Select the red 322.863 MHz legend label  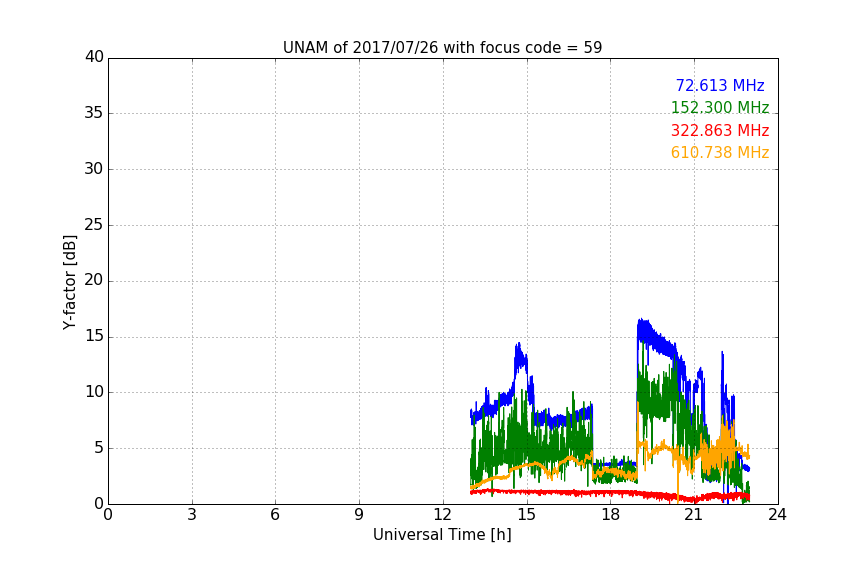[x=720, y=131]
